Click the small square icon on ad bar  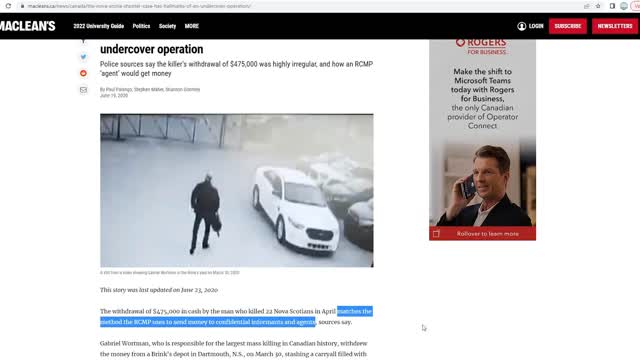click(x=436, y=234)
